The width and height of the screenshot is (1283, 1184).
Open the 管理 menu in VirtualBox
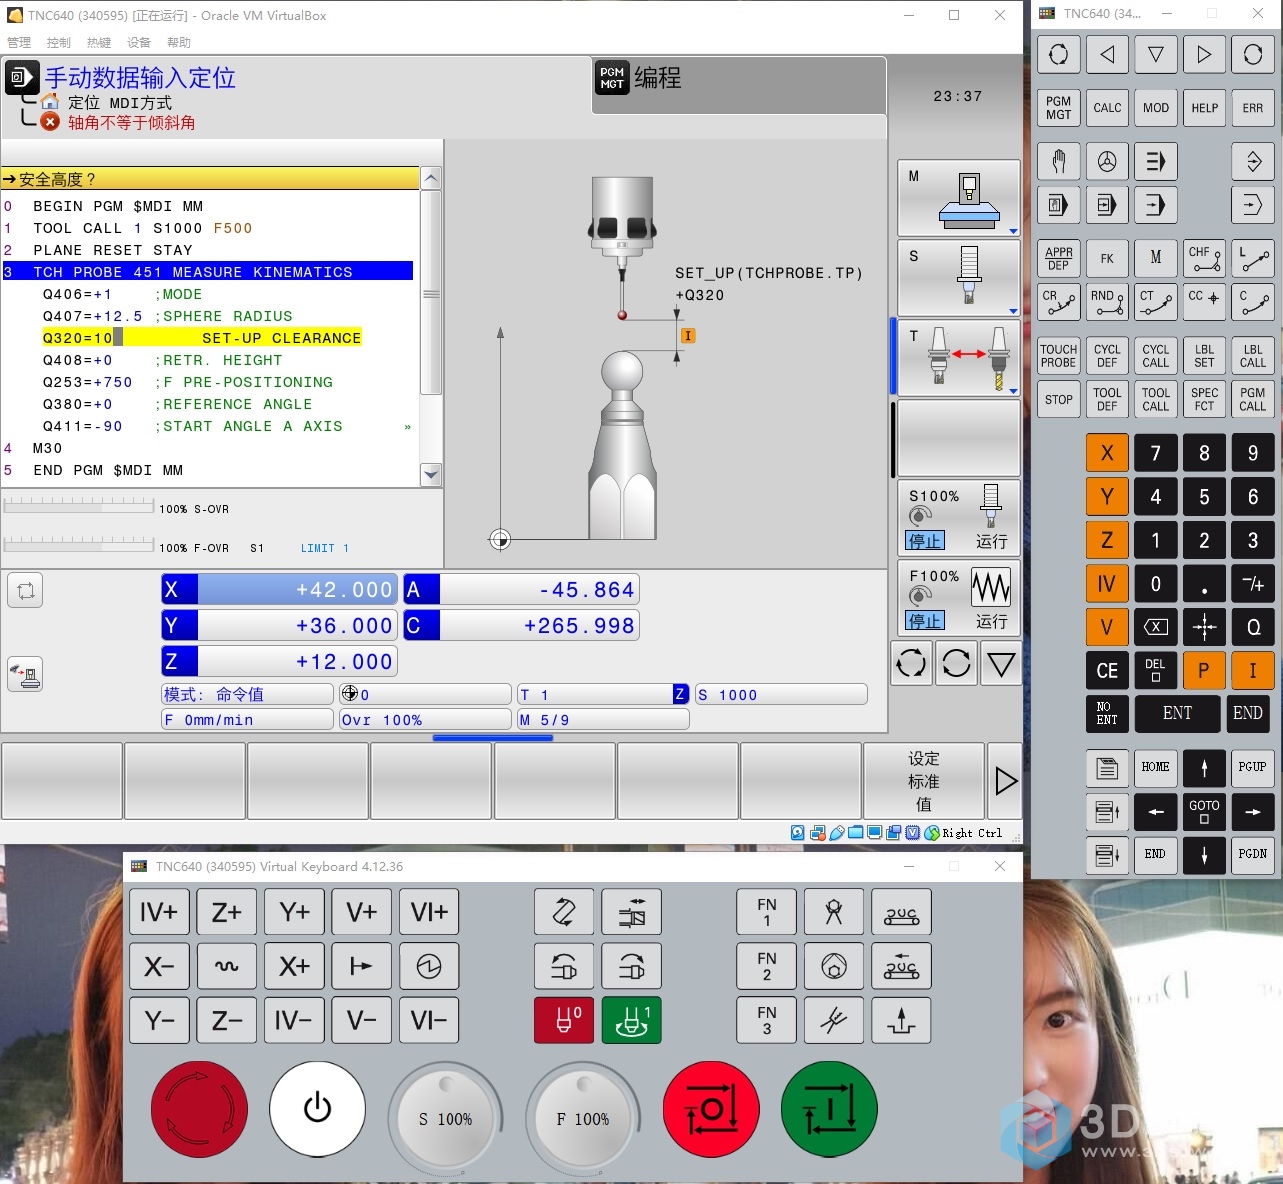click(19, 43)
